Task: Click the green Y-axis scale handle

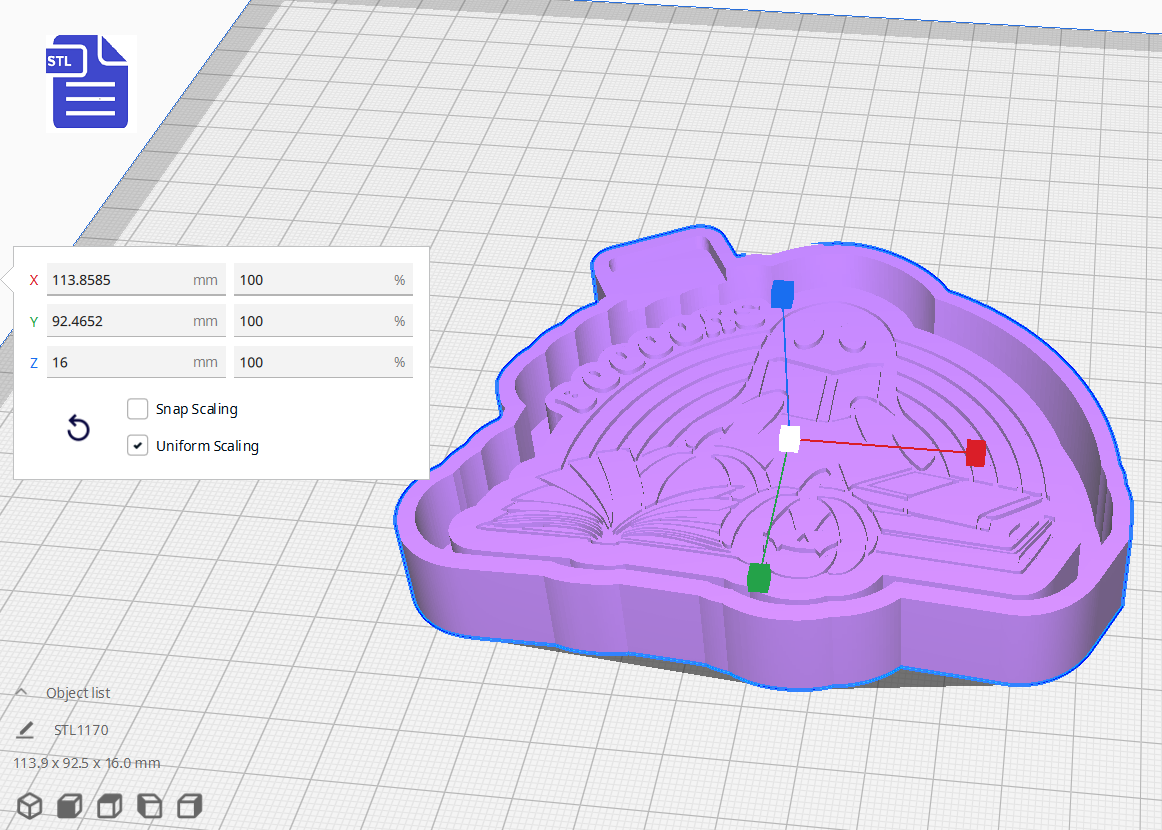Action: [757, 575]
